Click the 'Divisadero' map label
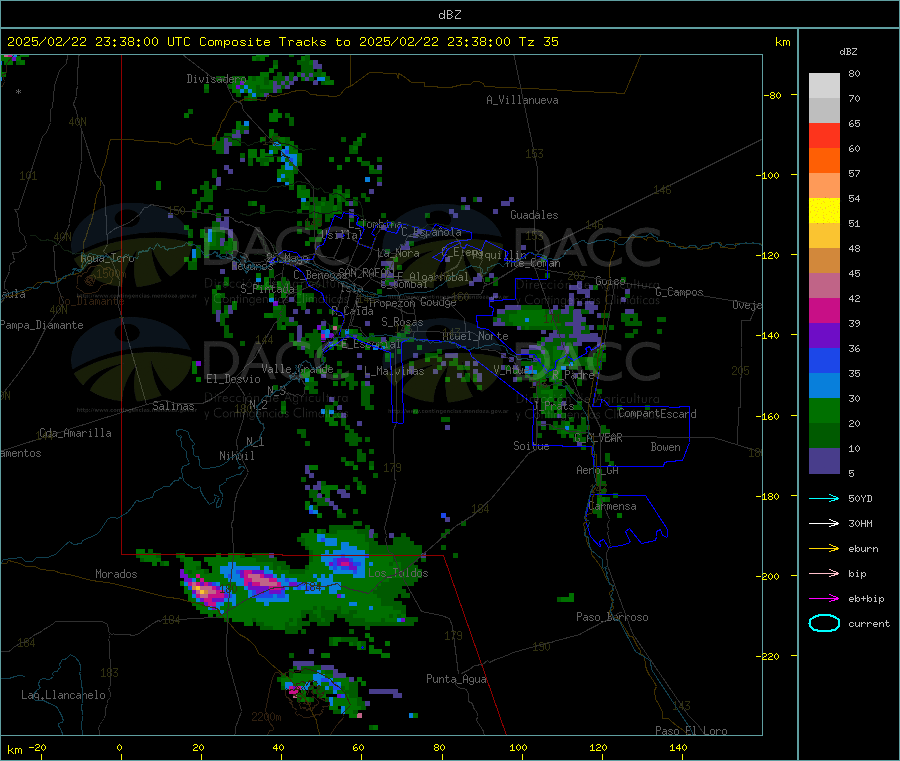The image size is (900, 761). (216, 79)
